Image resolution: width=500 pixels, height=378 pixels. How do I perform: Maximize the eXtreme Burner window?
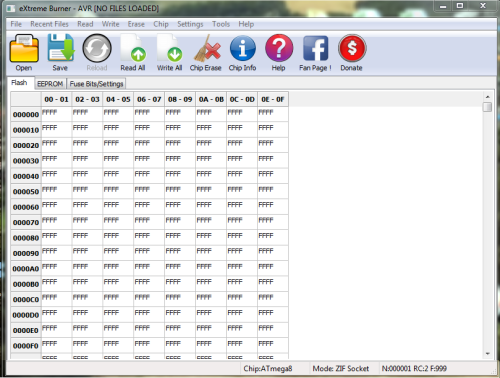tap(460, 6)
